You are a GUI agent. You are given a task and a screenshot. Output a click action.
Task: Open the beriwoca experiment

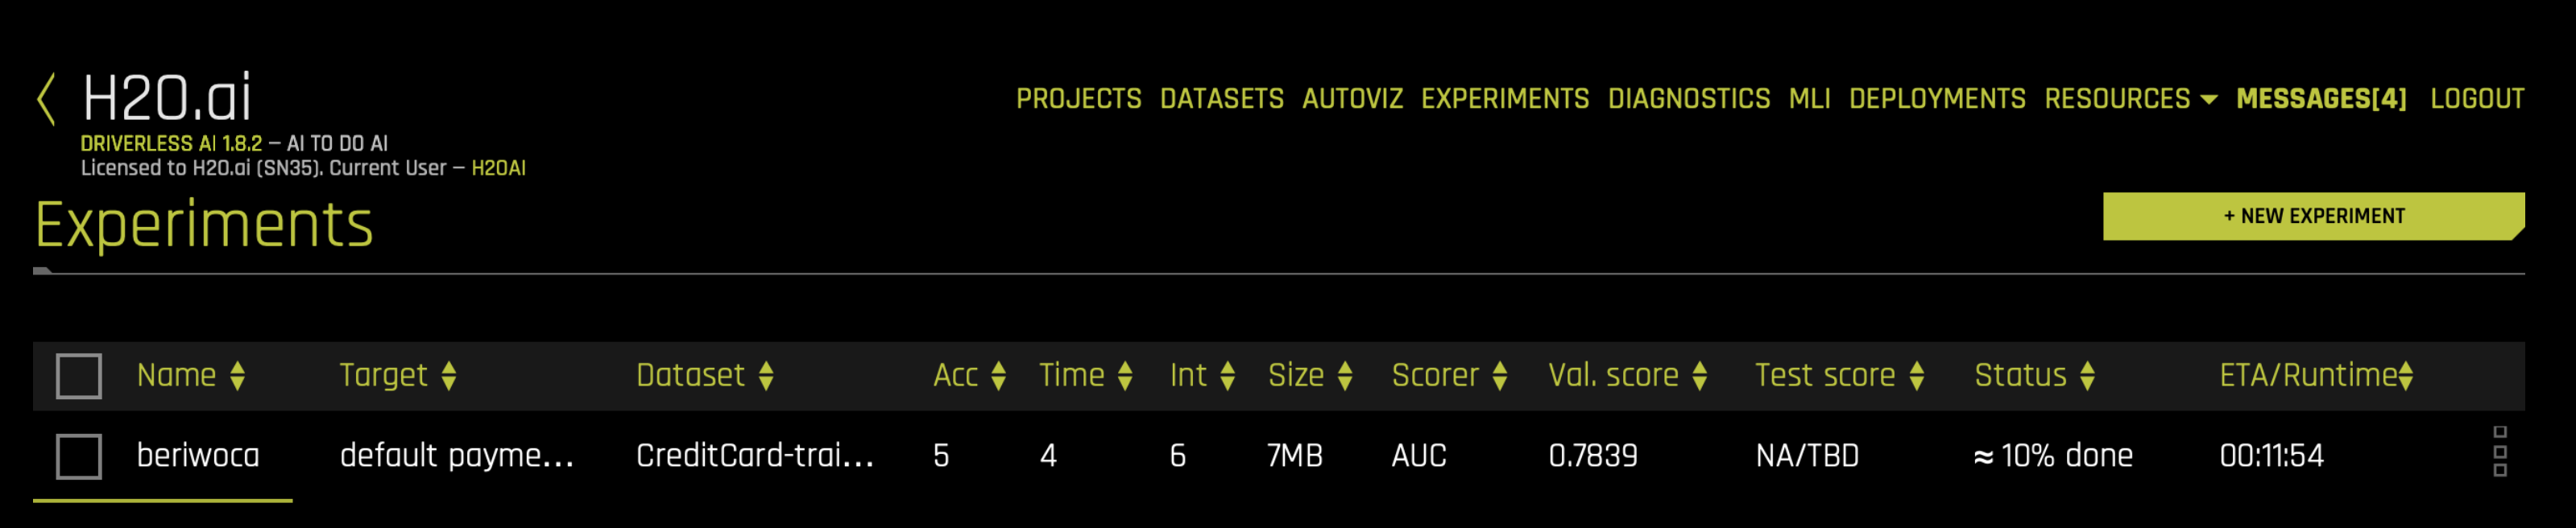(x=199, y=455)
